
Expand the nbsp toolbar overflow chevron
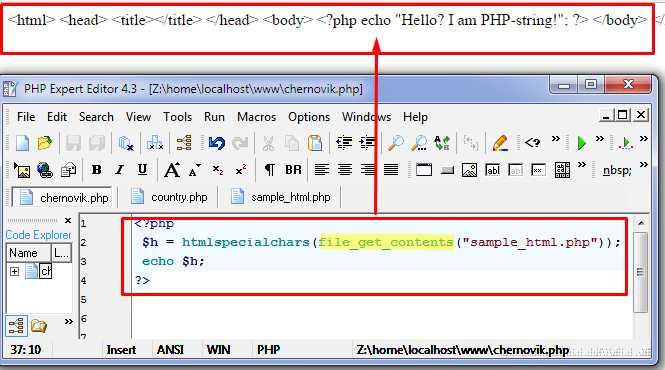[643, 165]
